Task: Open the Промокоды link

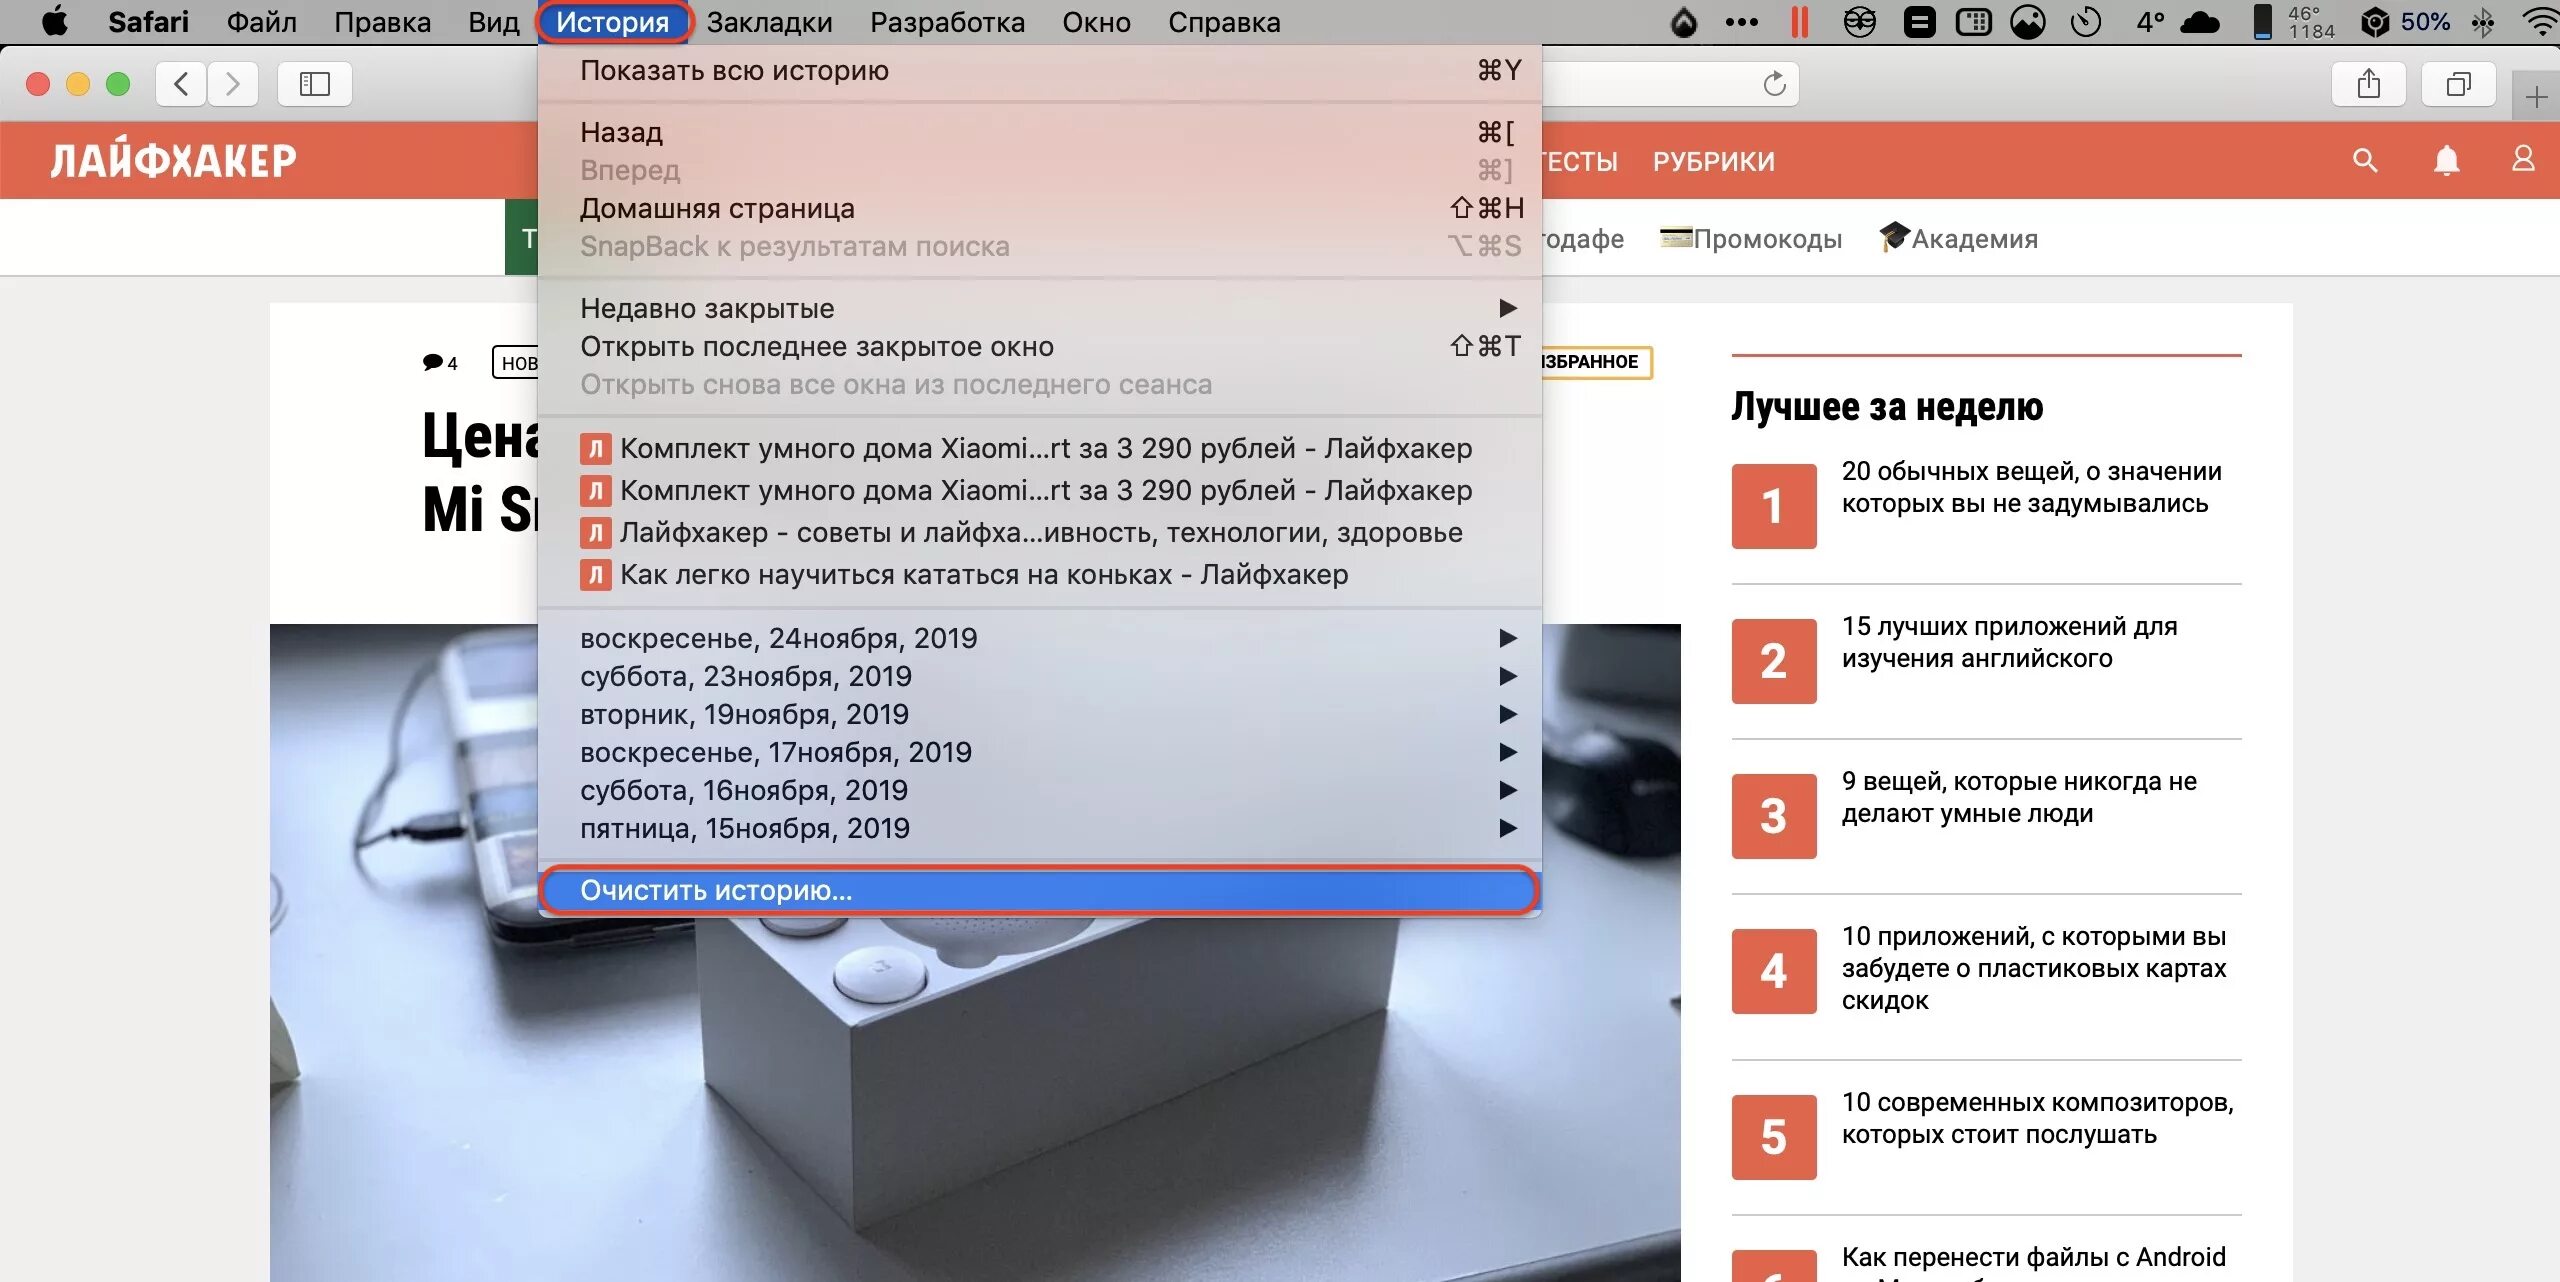Action: pyautogui.click(x=1751, y=239)
